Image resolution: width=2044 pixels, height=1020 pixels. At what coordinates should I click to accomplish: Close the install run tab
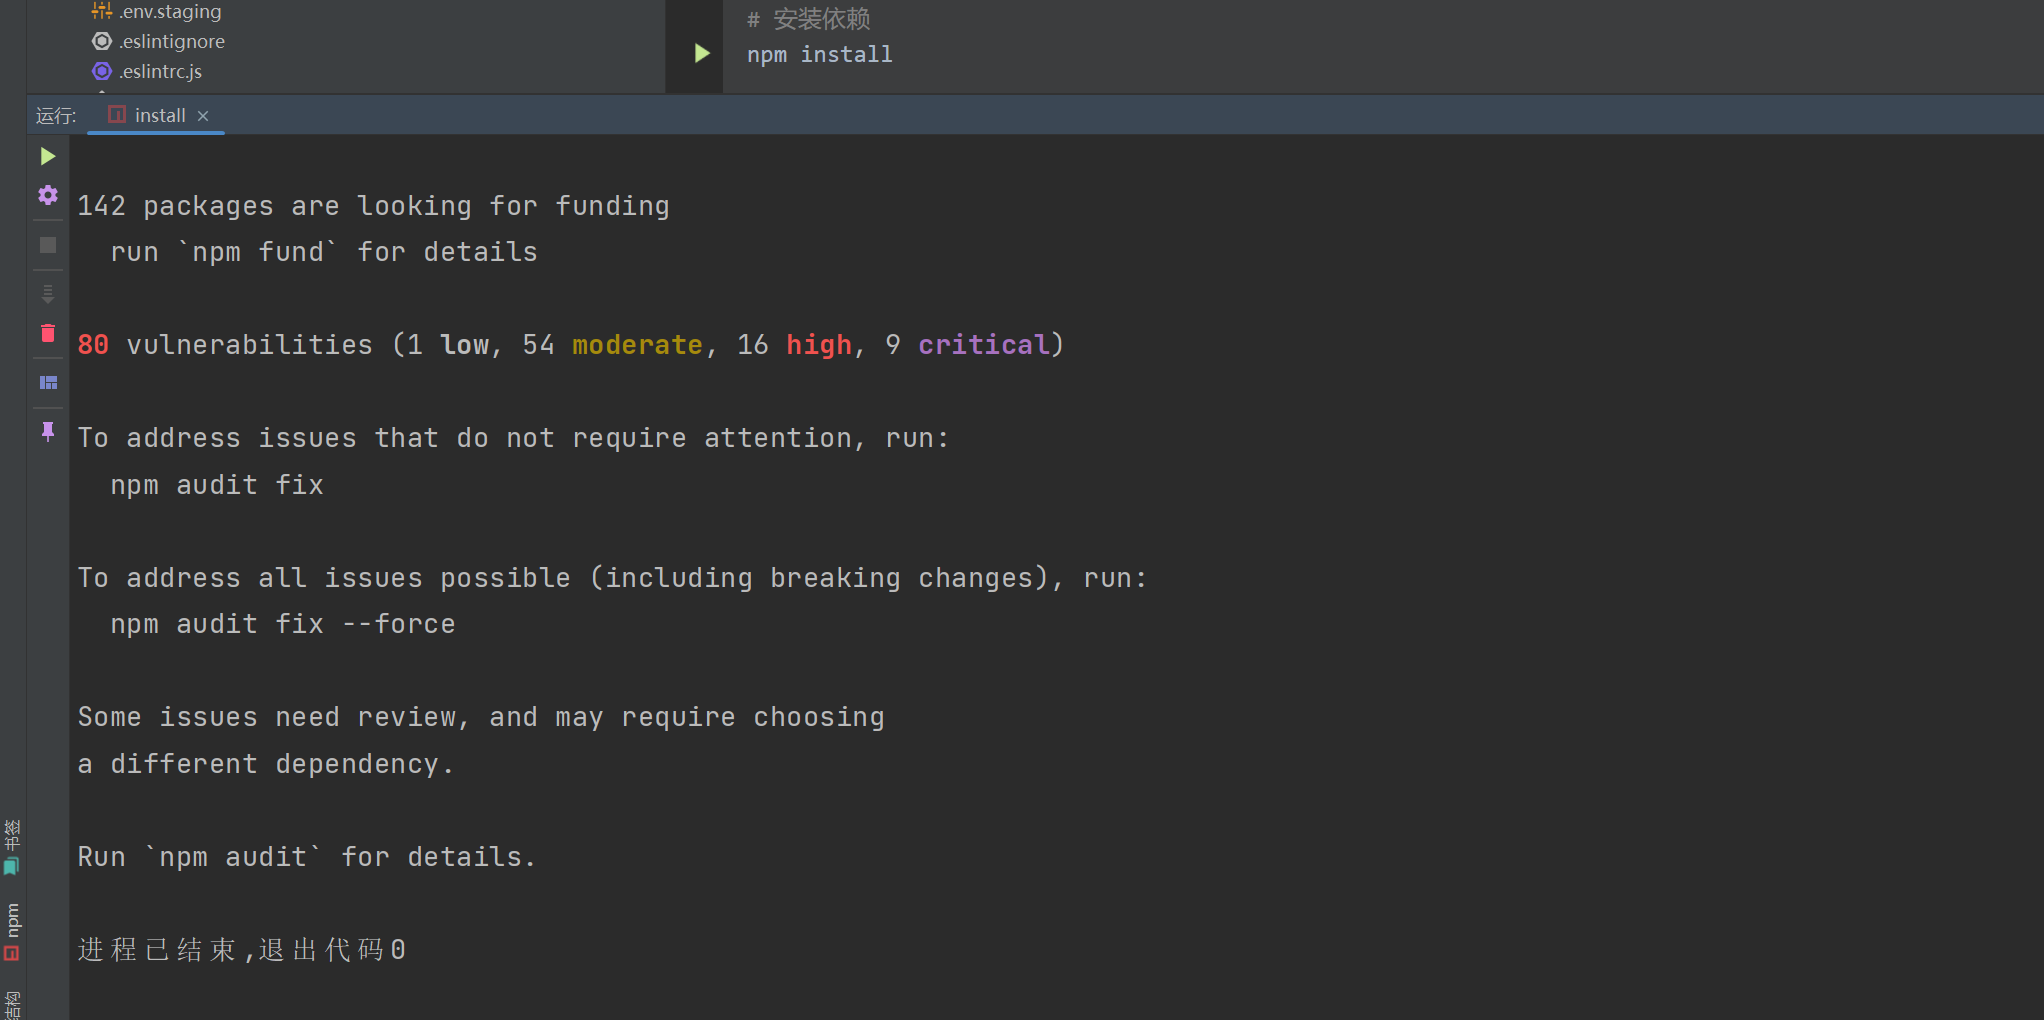tap(203, 116)
